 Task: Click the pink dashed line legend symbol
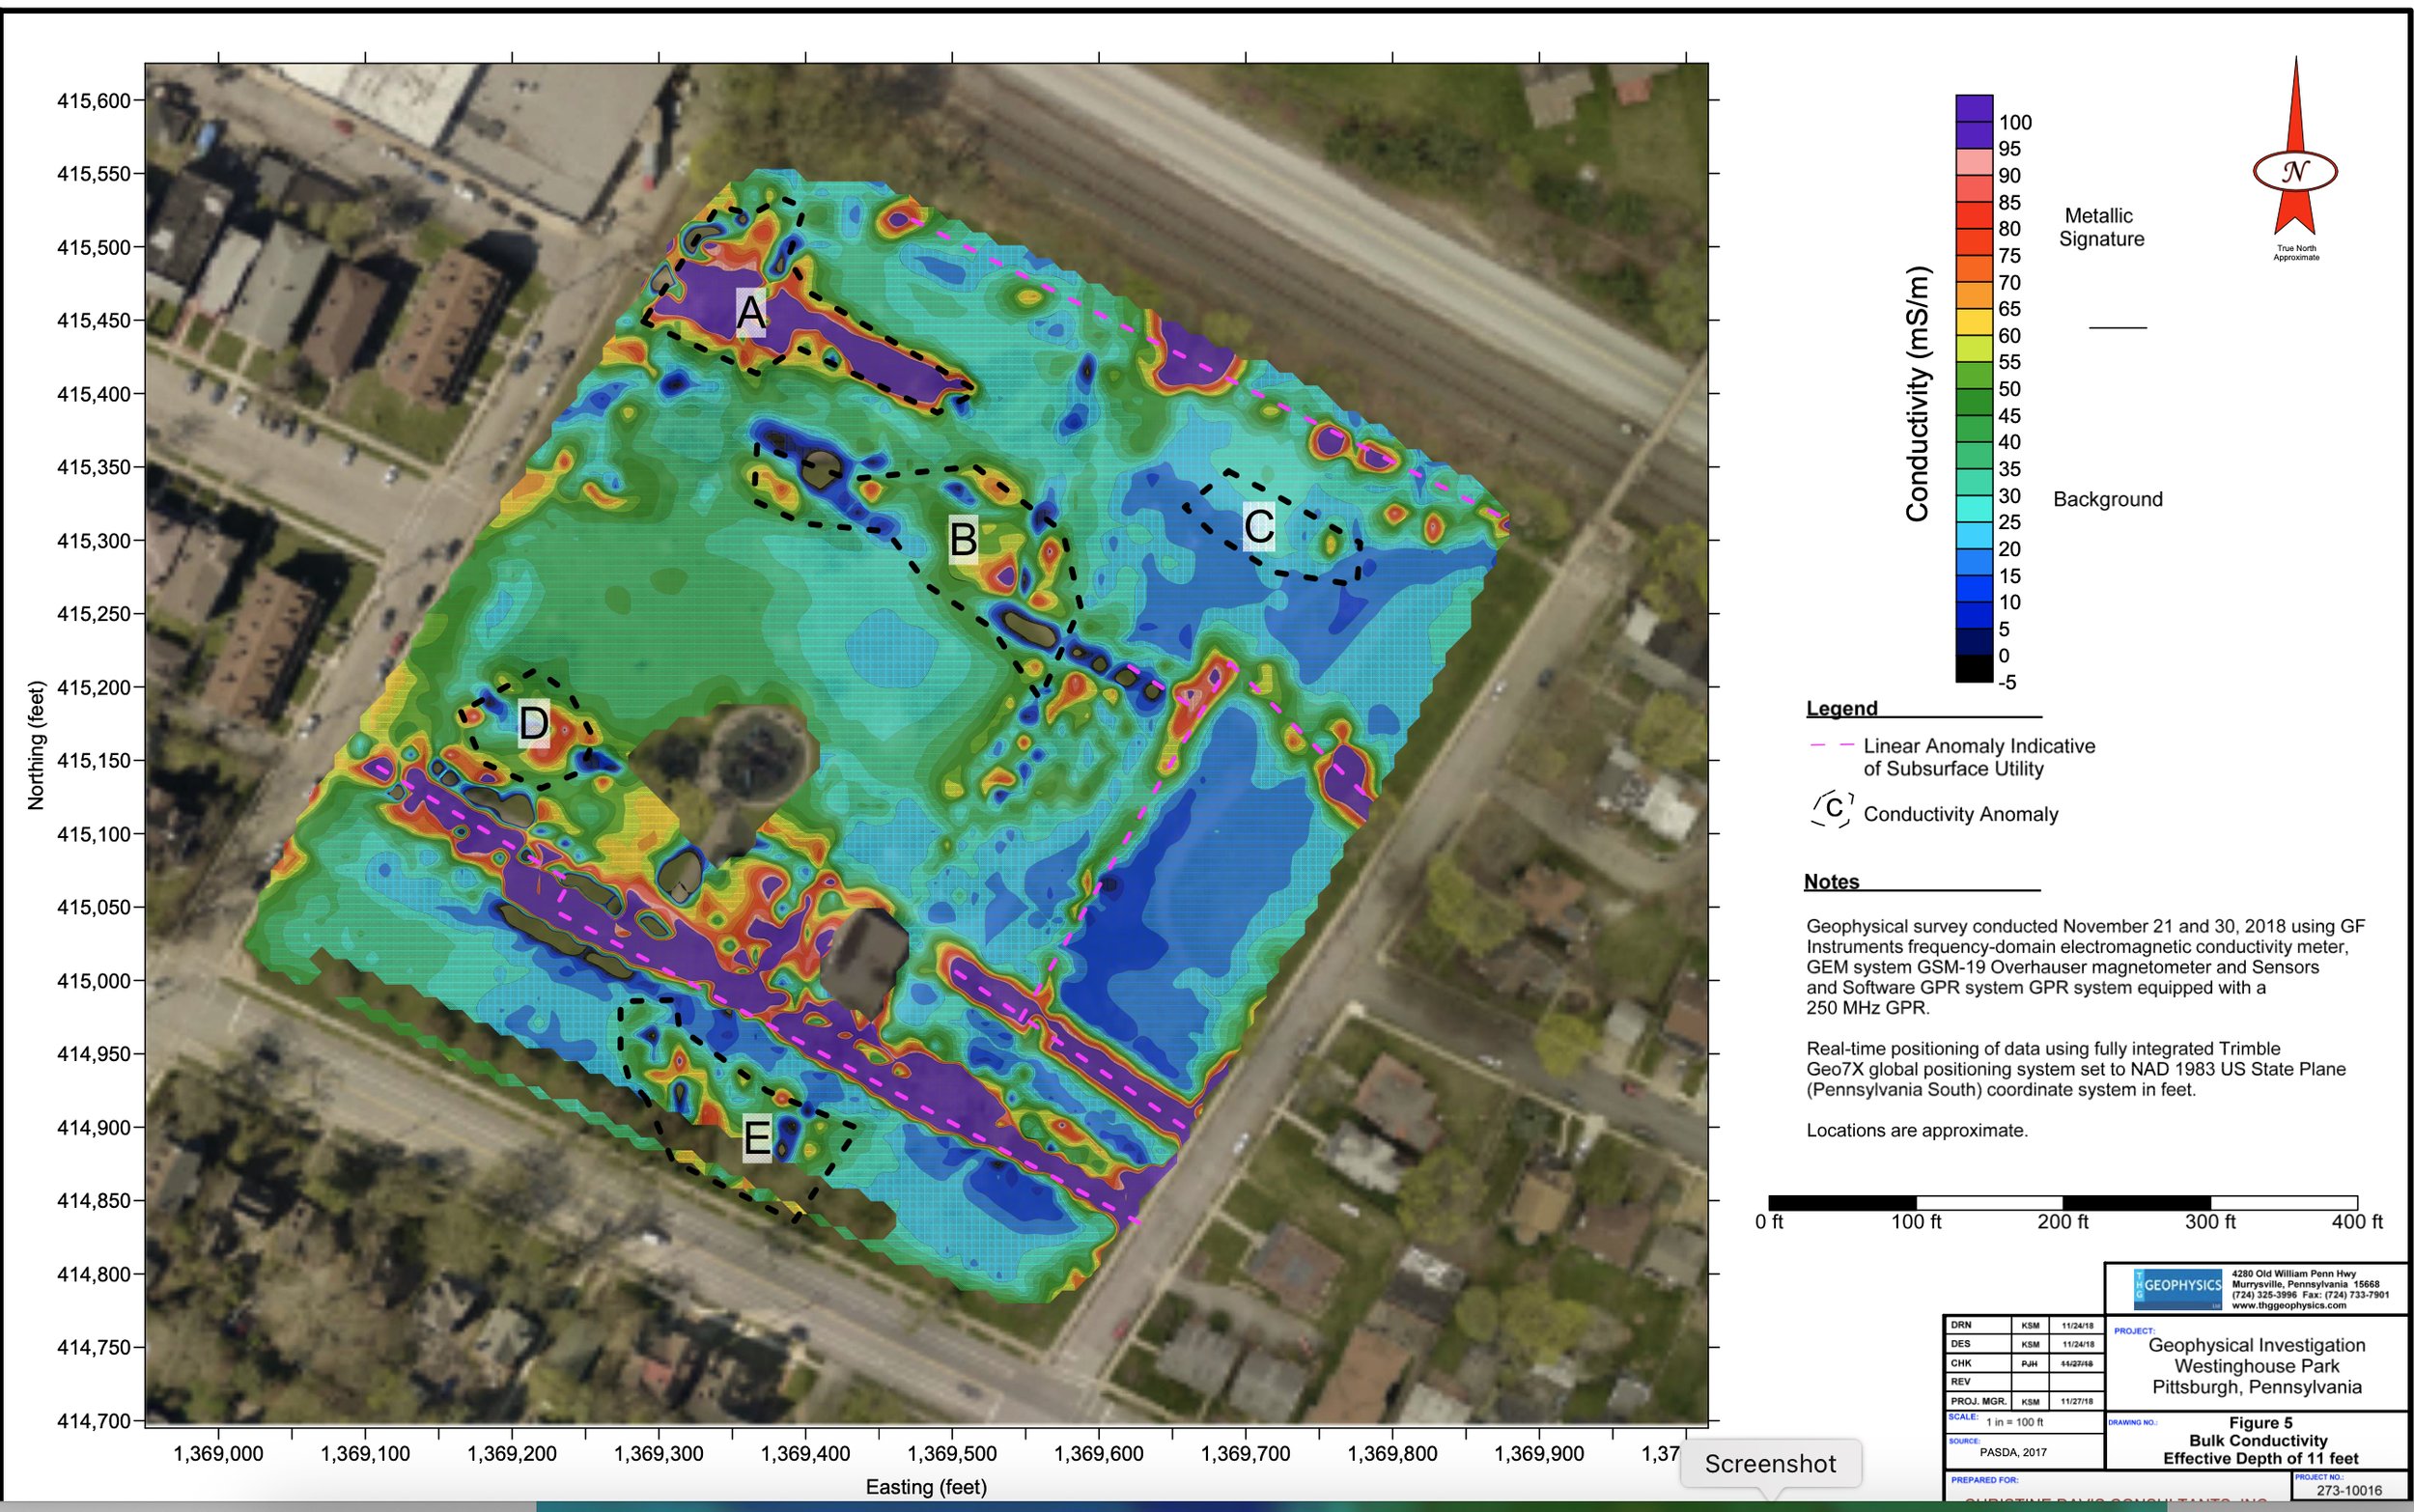[x=1831, y=746]
